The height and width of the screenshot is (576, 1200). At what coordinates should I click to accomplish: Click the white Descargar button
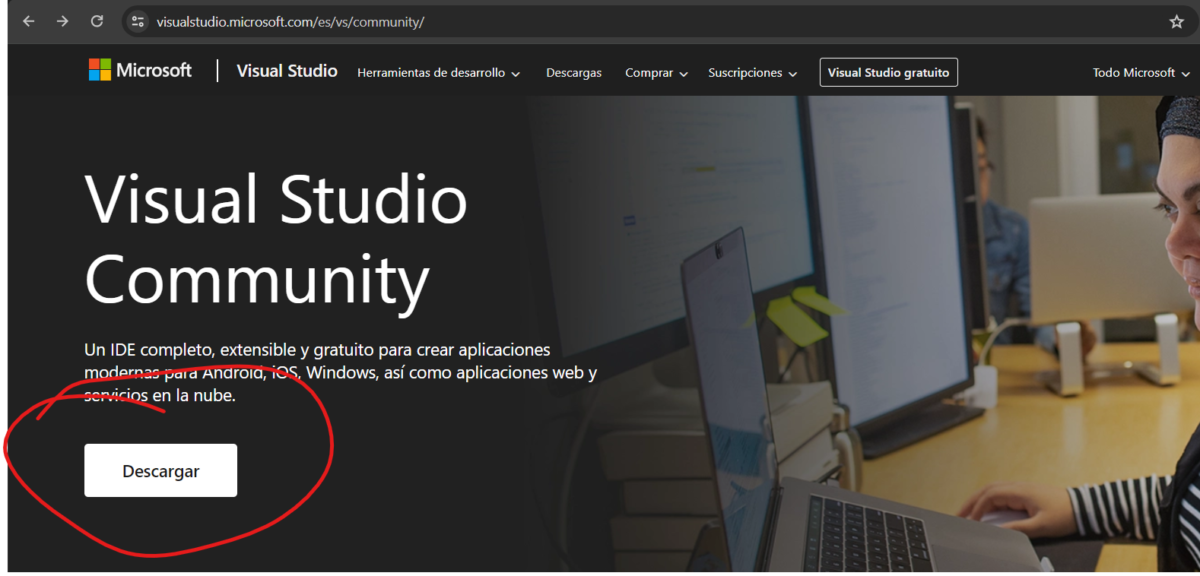(161, 470)
